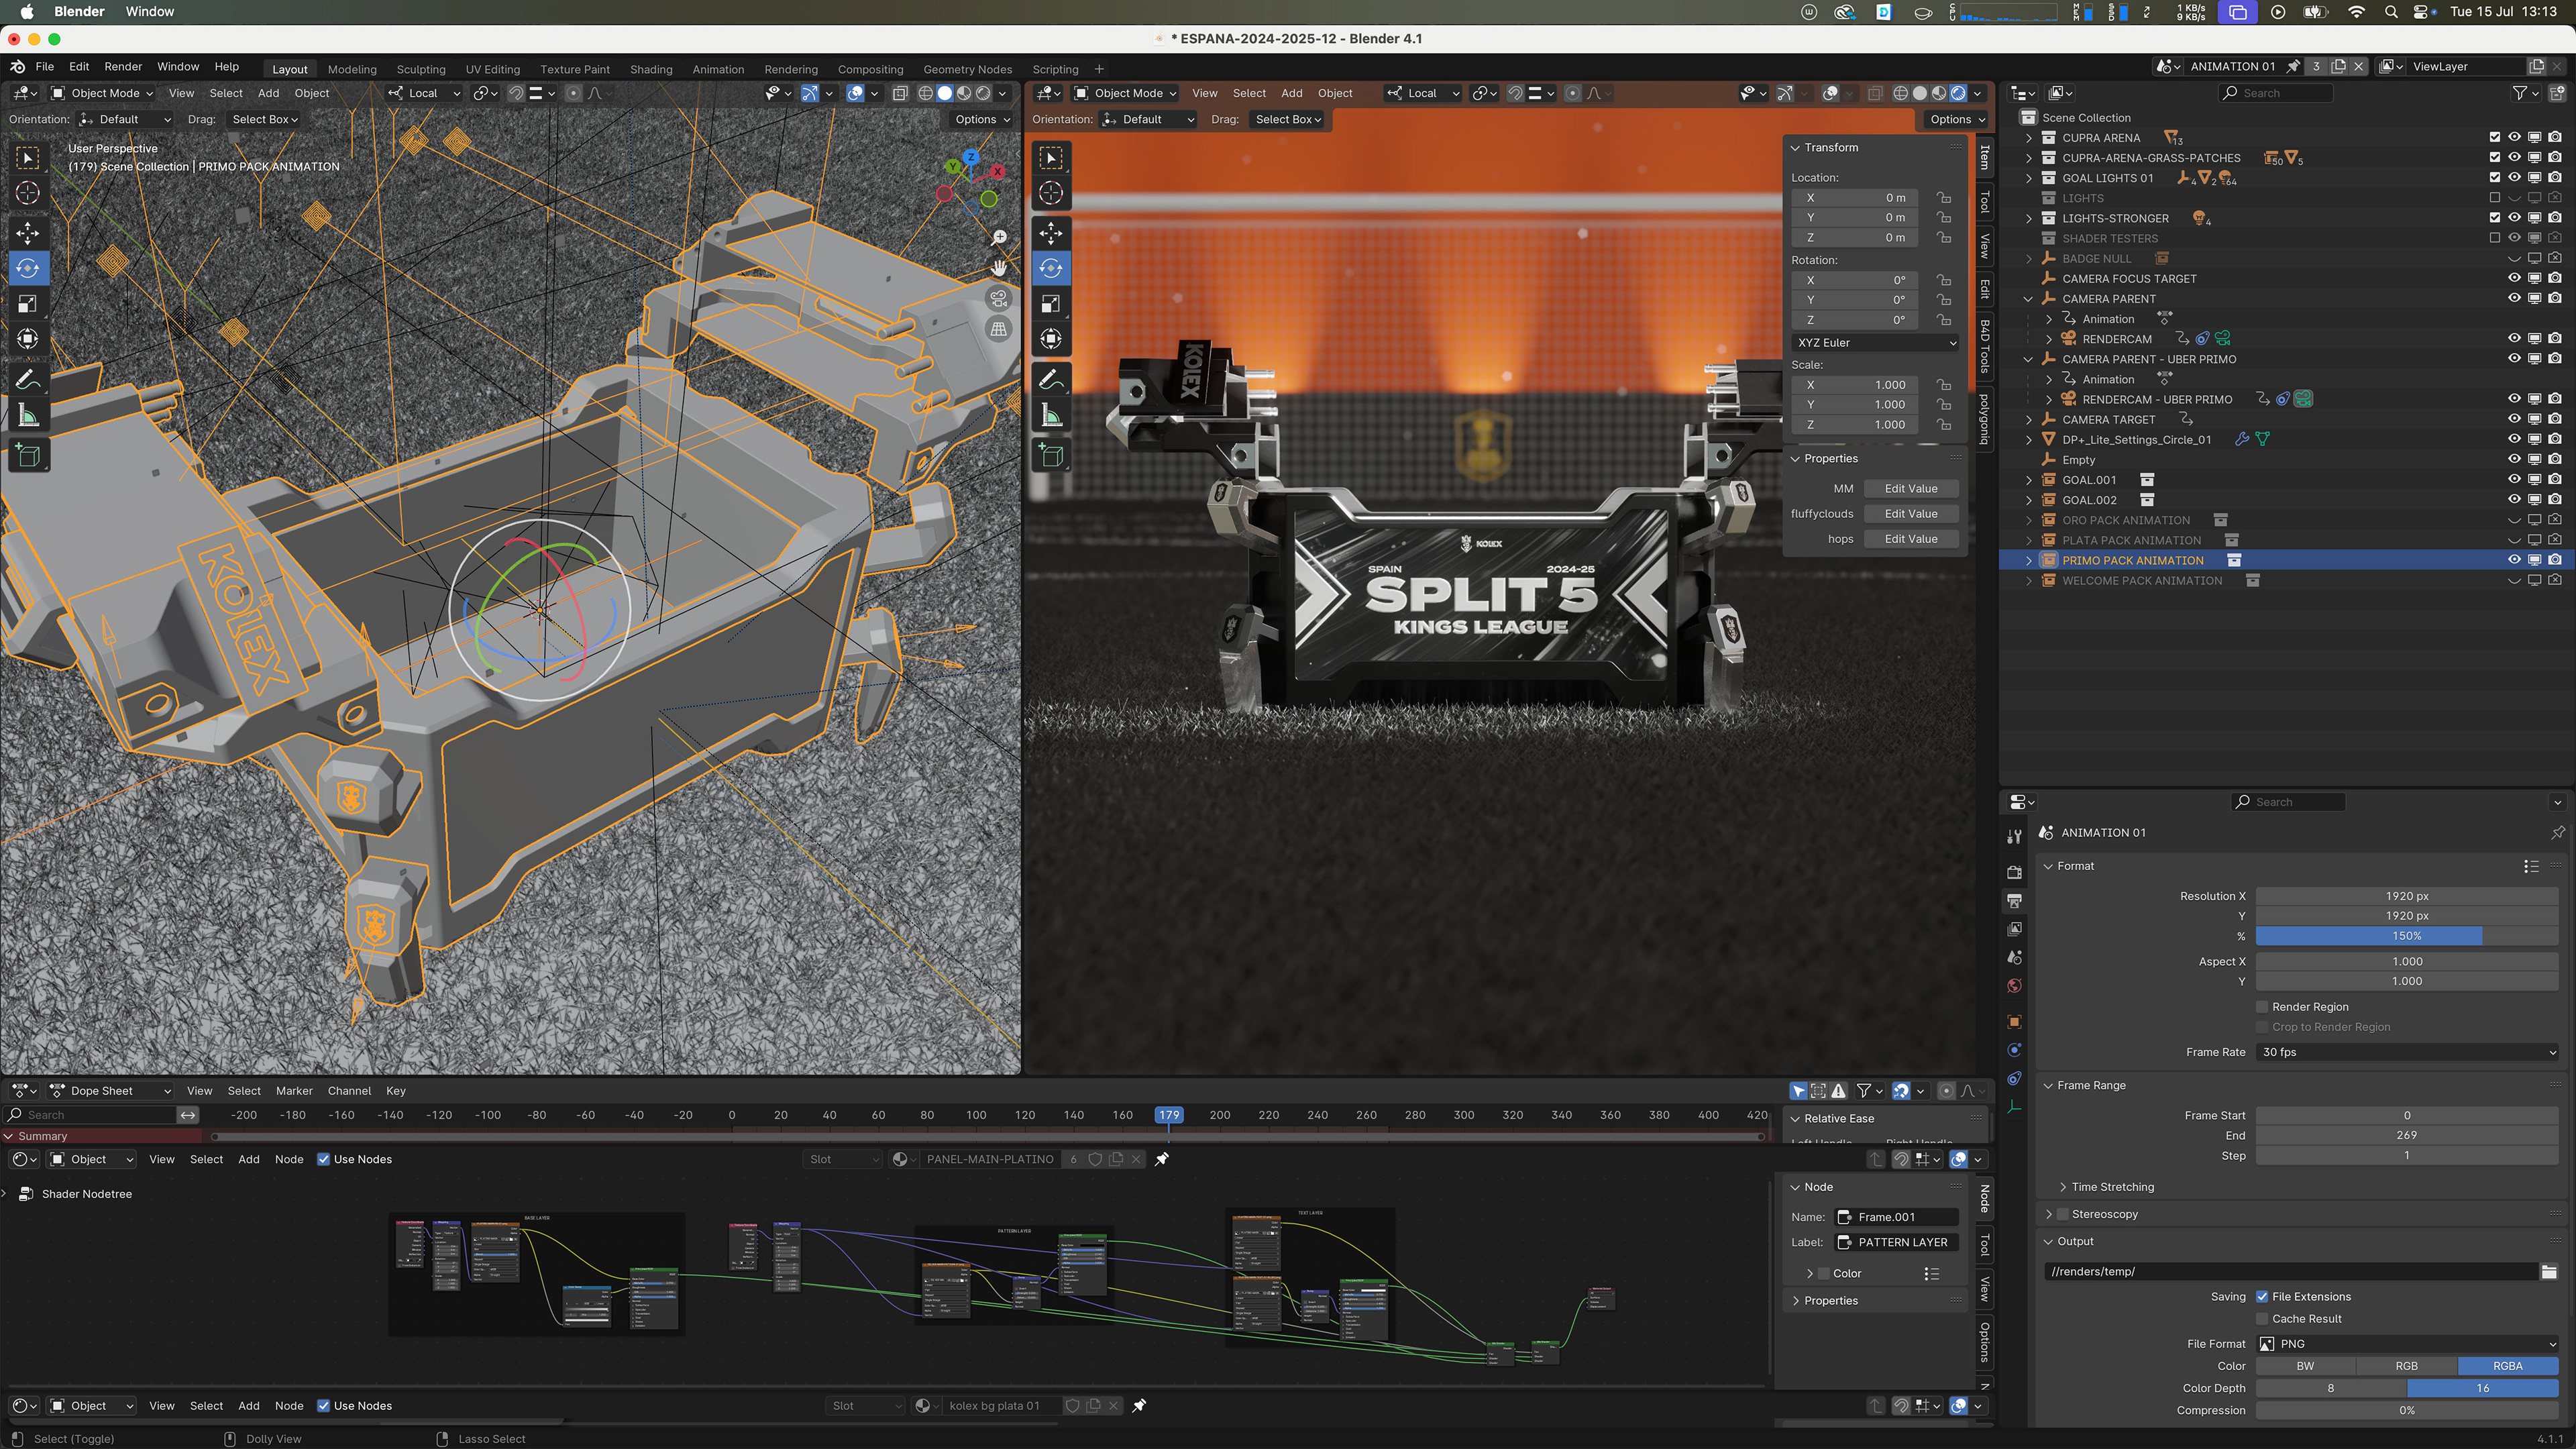Open the Render menu
2576x1449 pixels.
pos(123,67)
